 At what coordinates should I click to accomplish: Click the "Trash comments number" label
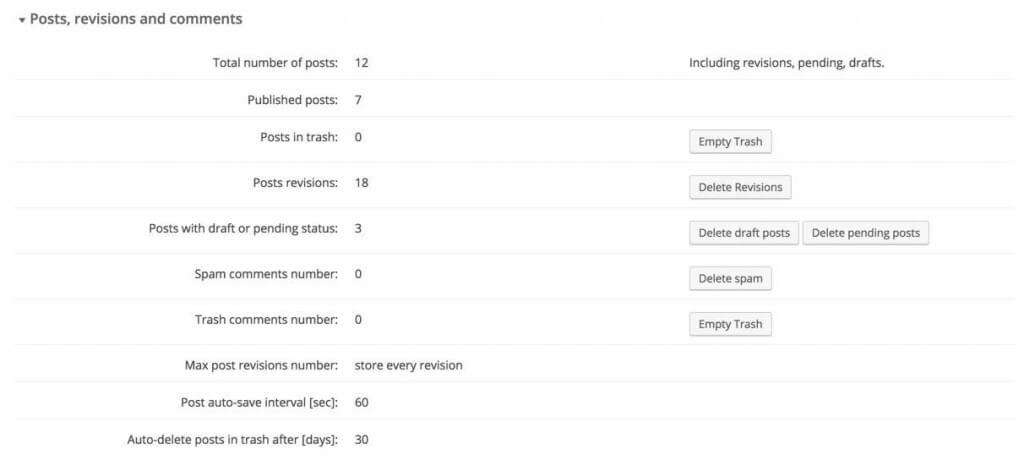266,320
